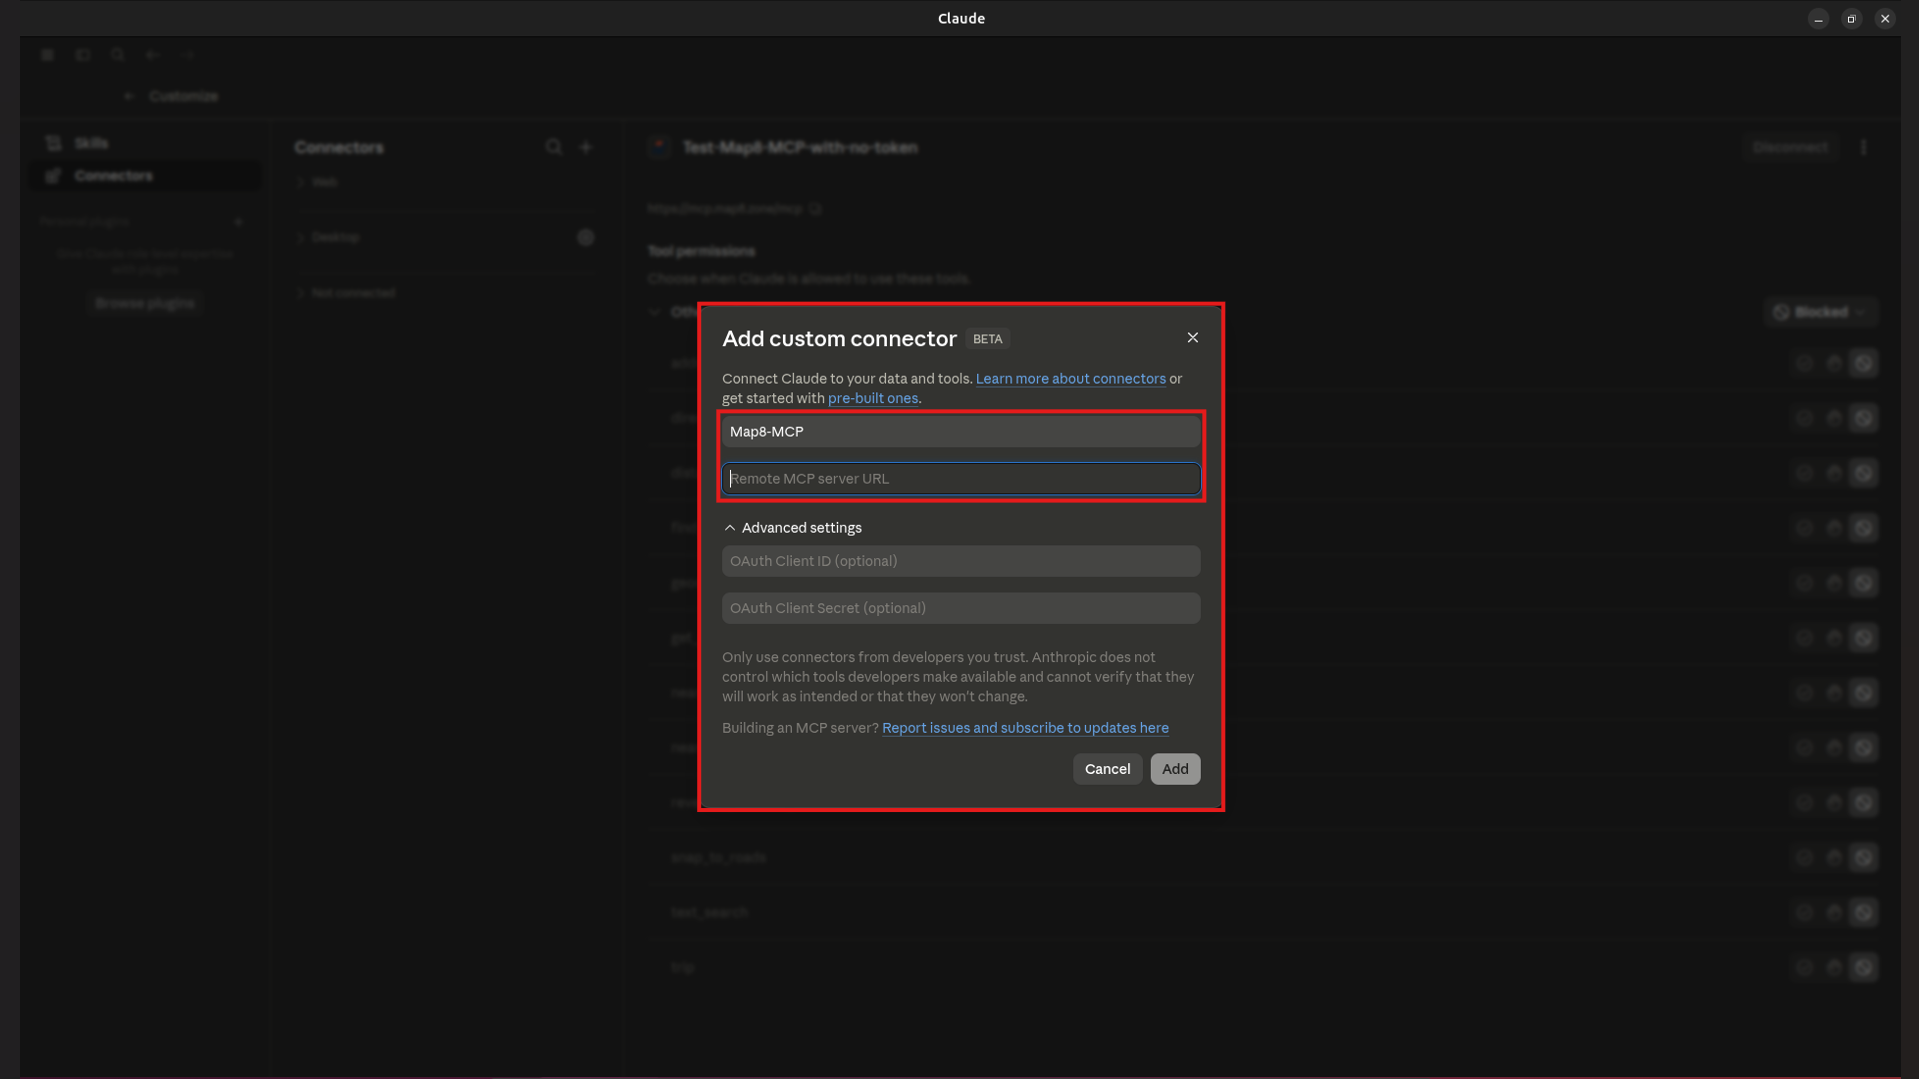Set text_search to needs approval

(x=1834, y=913)
